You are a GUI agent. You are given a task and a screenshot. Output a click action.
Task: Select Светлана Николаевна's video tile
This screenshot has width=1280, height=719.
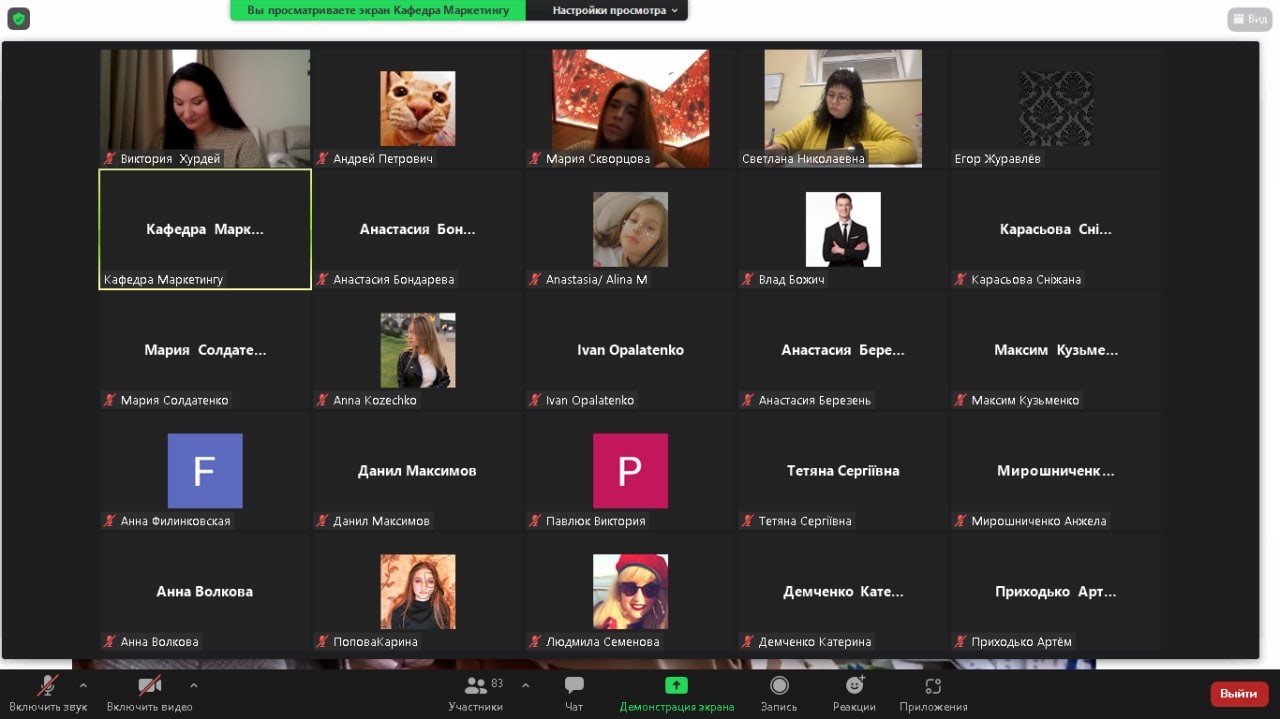[843, 108]
